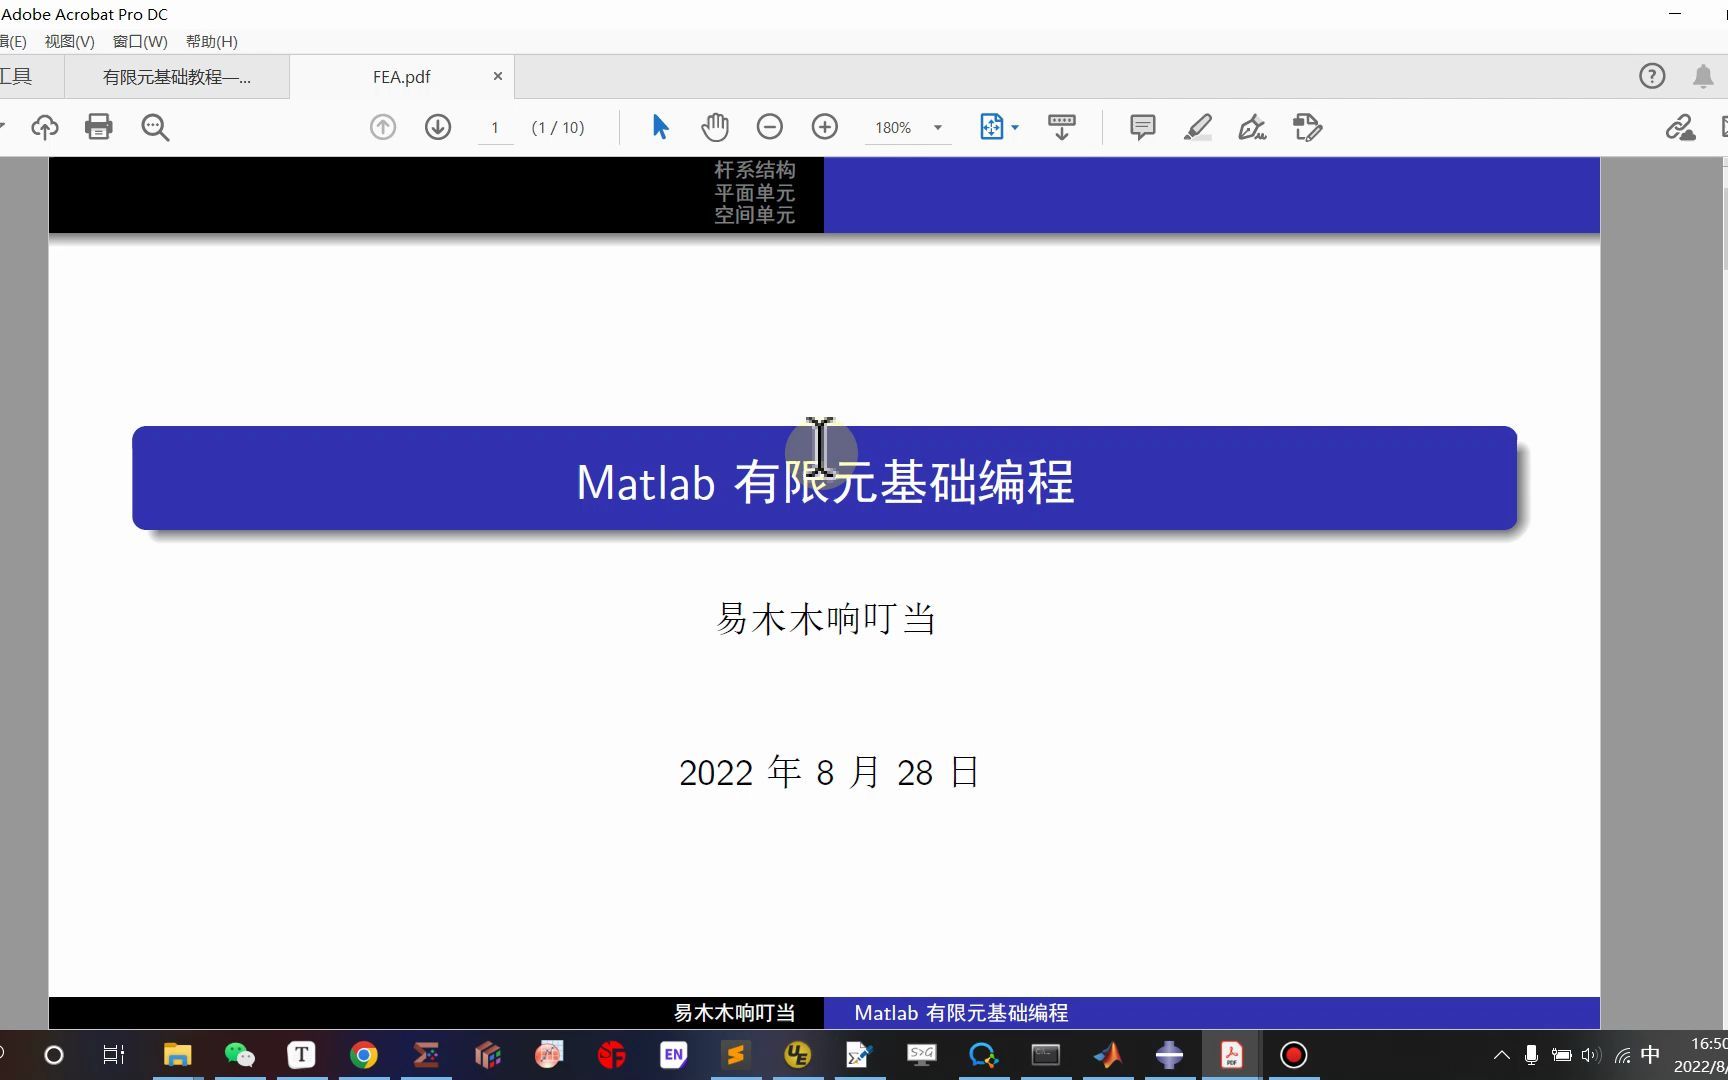Image resolution: width=1728 pixels, height=1080 pixels.
Task: Click the Acrobat PDF taskbar icon
Action: (x=1231, y=1055)
